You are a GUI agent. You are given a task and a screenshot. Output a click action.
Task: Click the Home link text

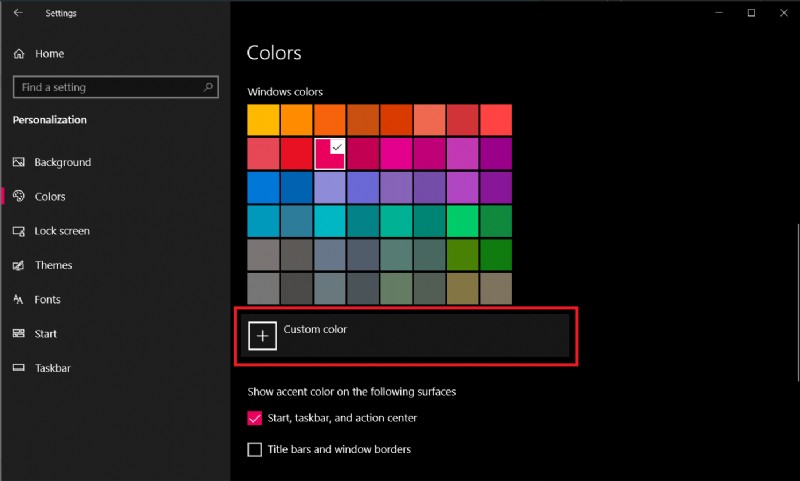pos(49,54)
